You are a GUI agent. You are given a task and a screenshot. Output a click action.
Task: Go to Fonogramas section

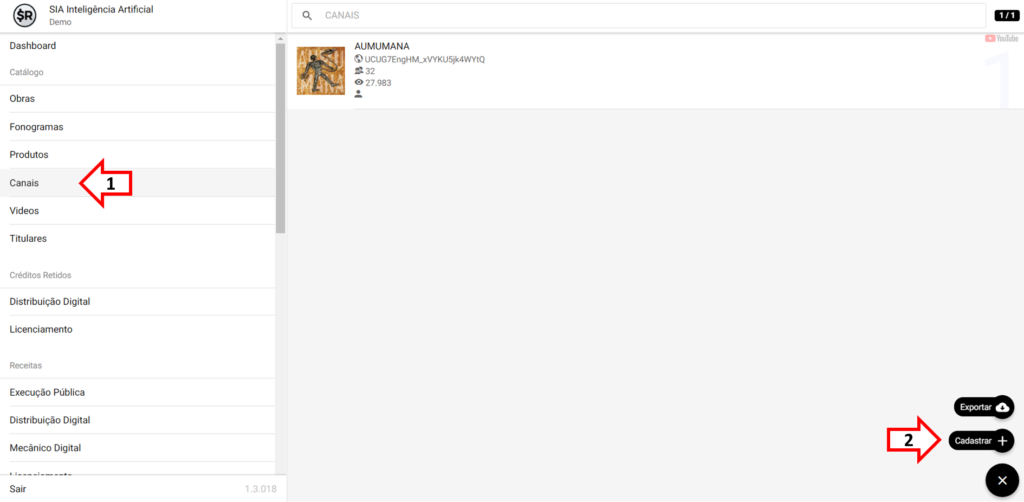tap(36, 127)
